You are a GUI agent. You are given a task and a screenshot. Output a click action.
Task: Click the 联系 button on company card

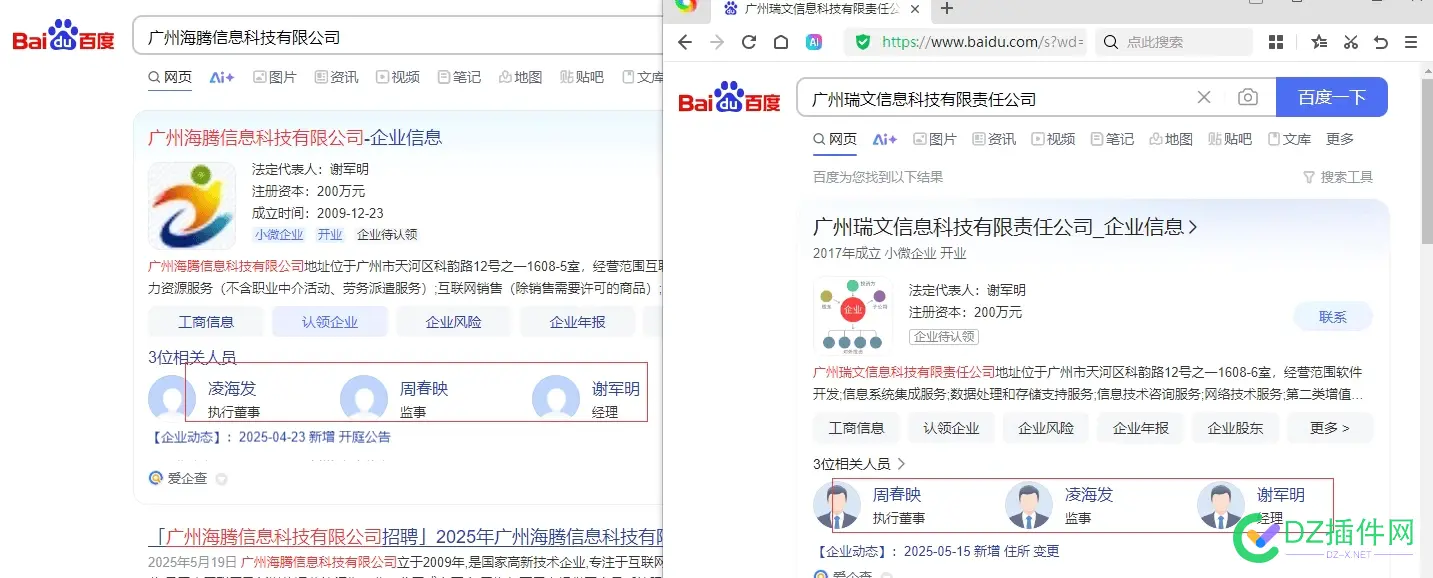tap(1333, 317)
